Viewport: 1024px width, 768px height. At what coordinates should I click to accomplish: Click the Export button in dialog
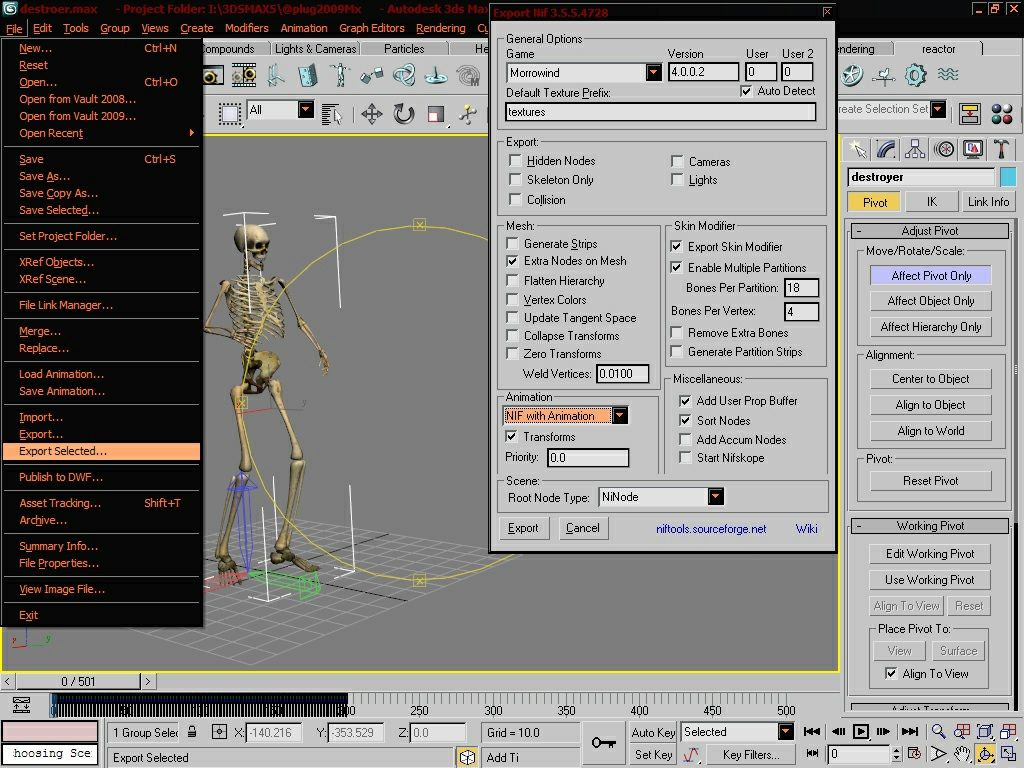[x=523, y=528]
